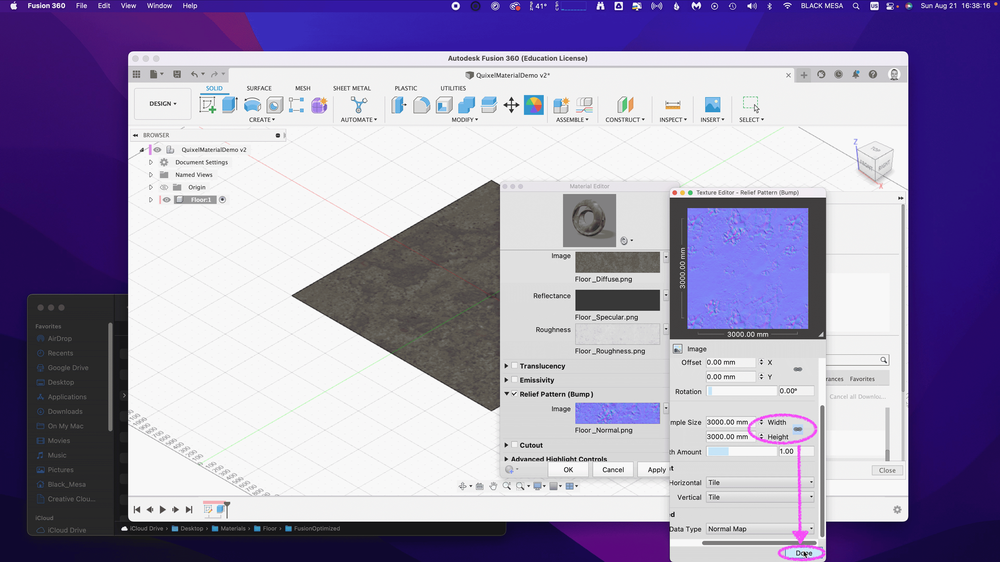Switch to the SHEET METAL tab
This screenshot has width=1000, height=562.
coord(351,89)
